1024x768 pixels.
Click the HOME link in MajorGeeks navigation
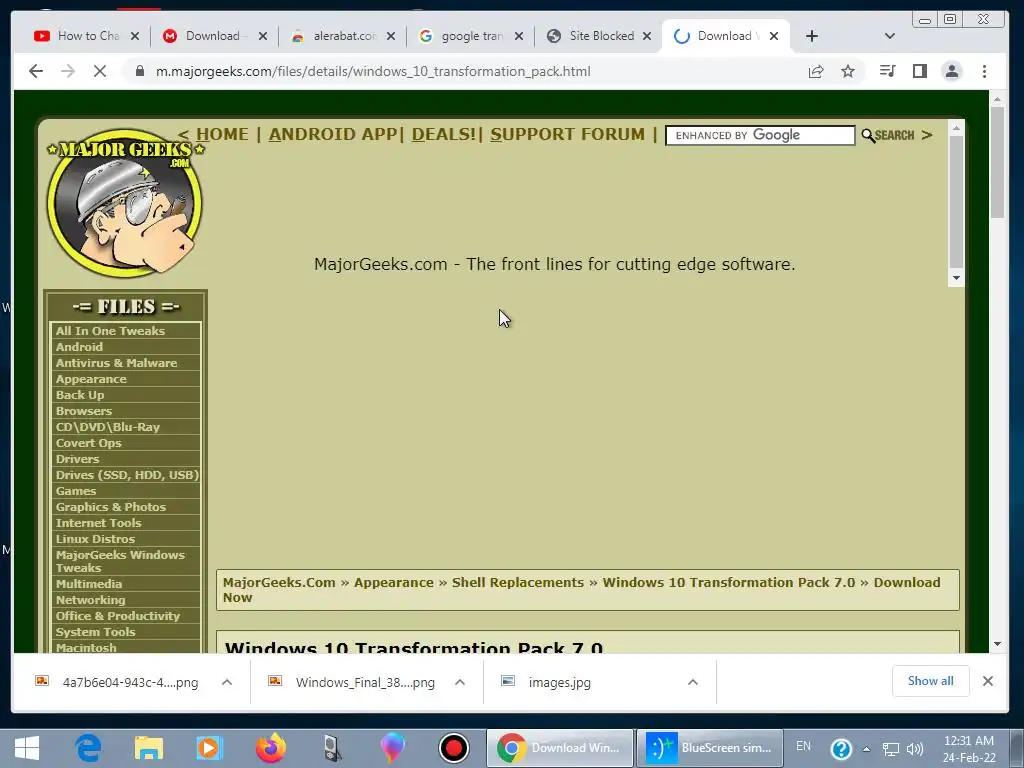tap(222, 134)
